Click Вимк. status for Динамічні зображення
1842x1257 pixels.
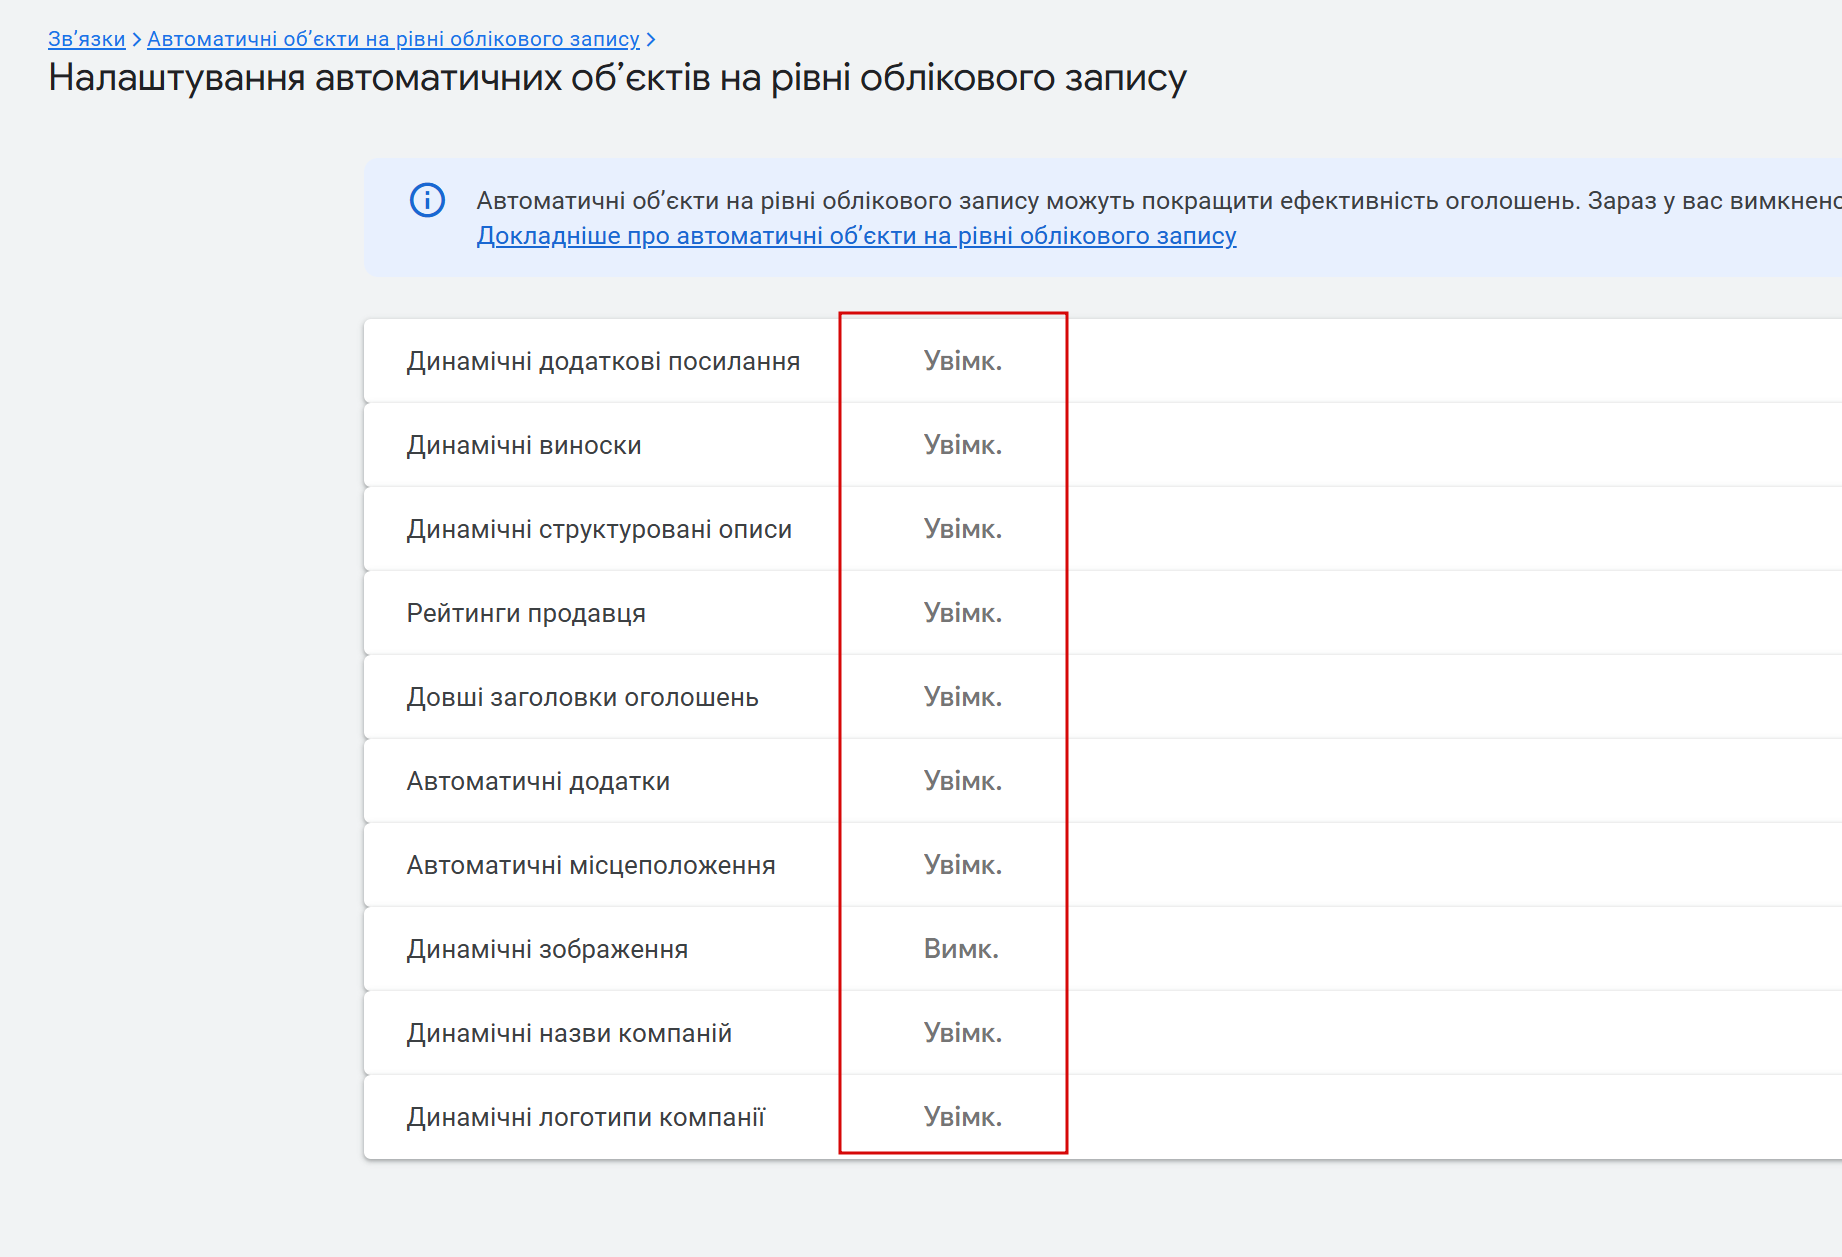[x=961, y=949]
